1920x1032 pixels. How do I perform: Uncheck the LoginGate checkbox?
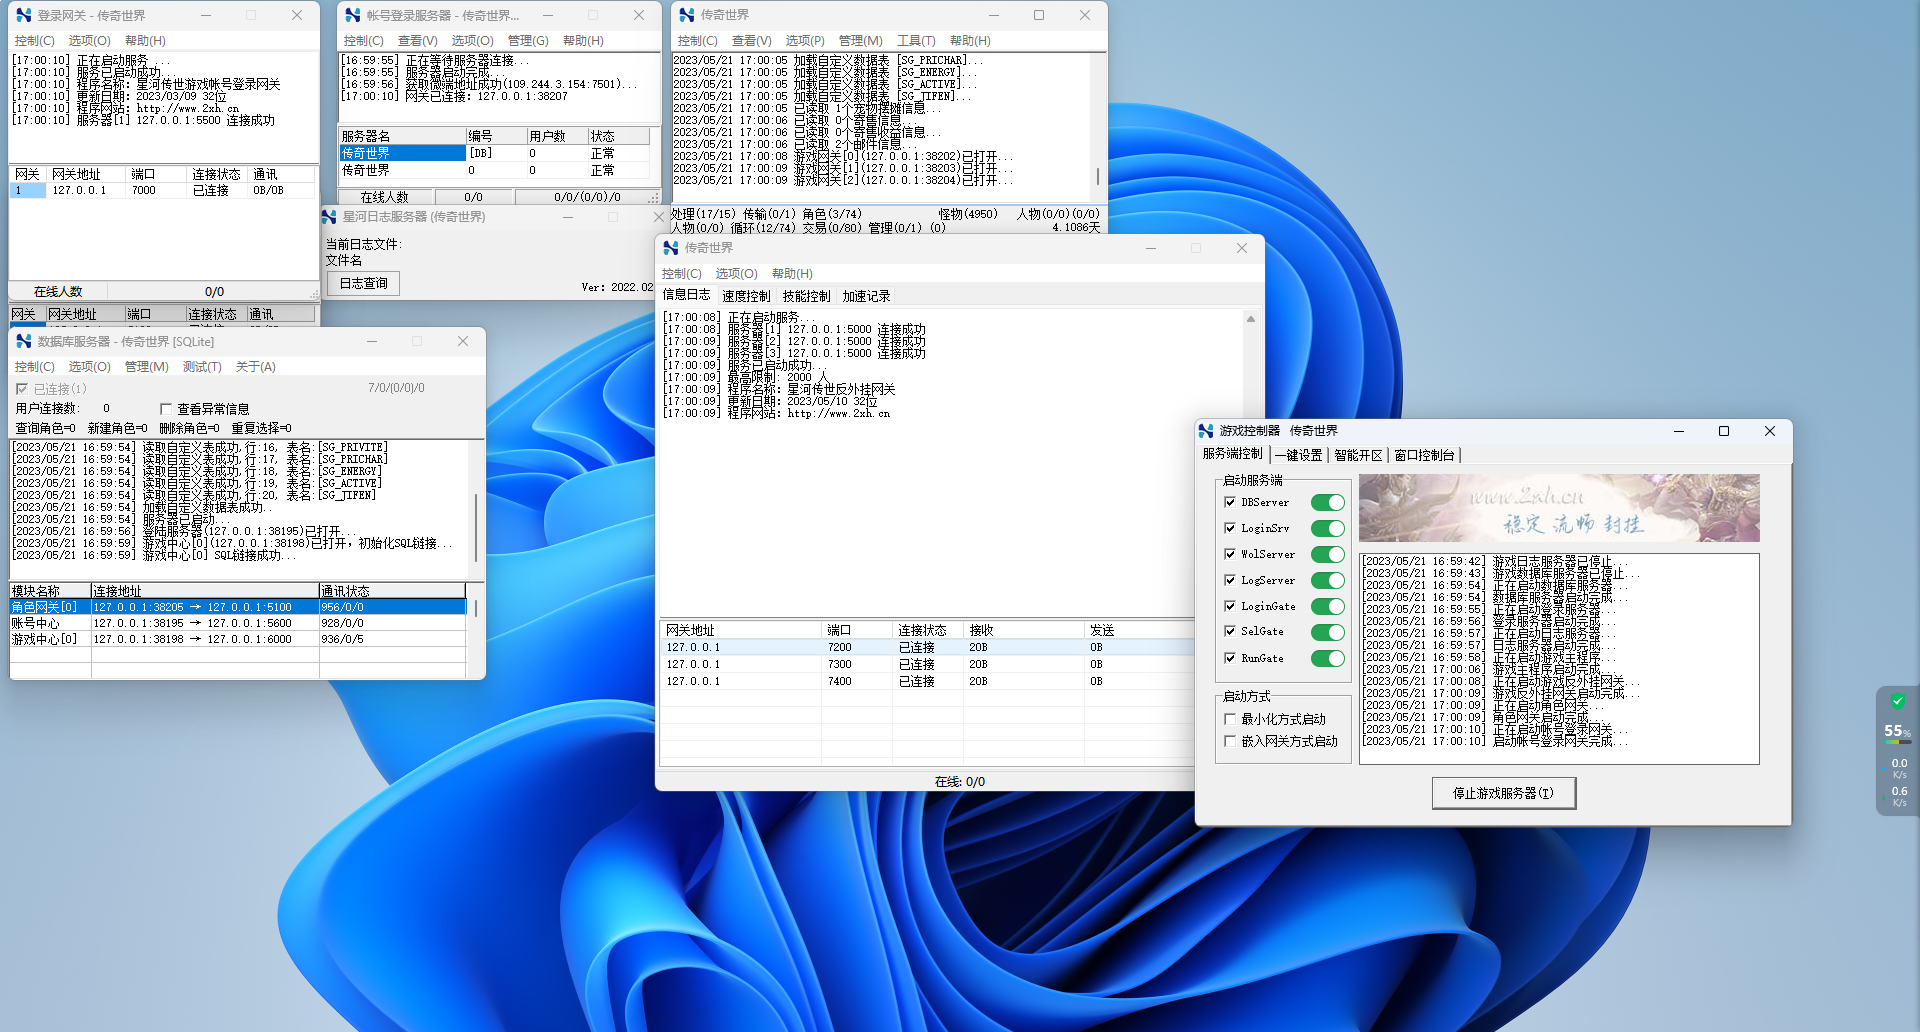(x=1231, y=606)
